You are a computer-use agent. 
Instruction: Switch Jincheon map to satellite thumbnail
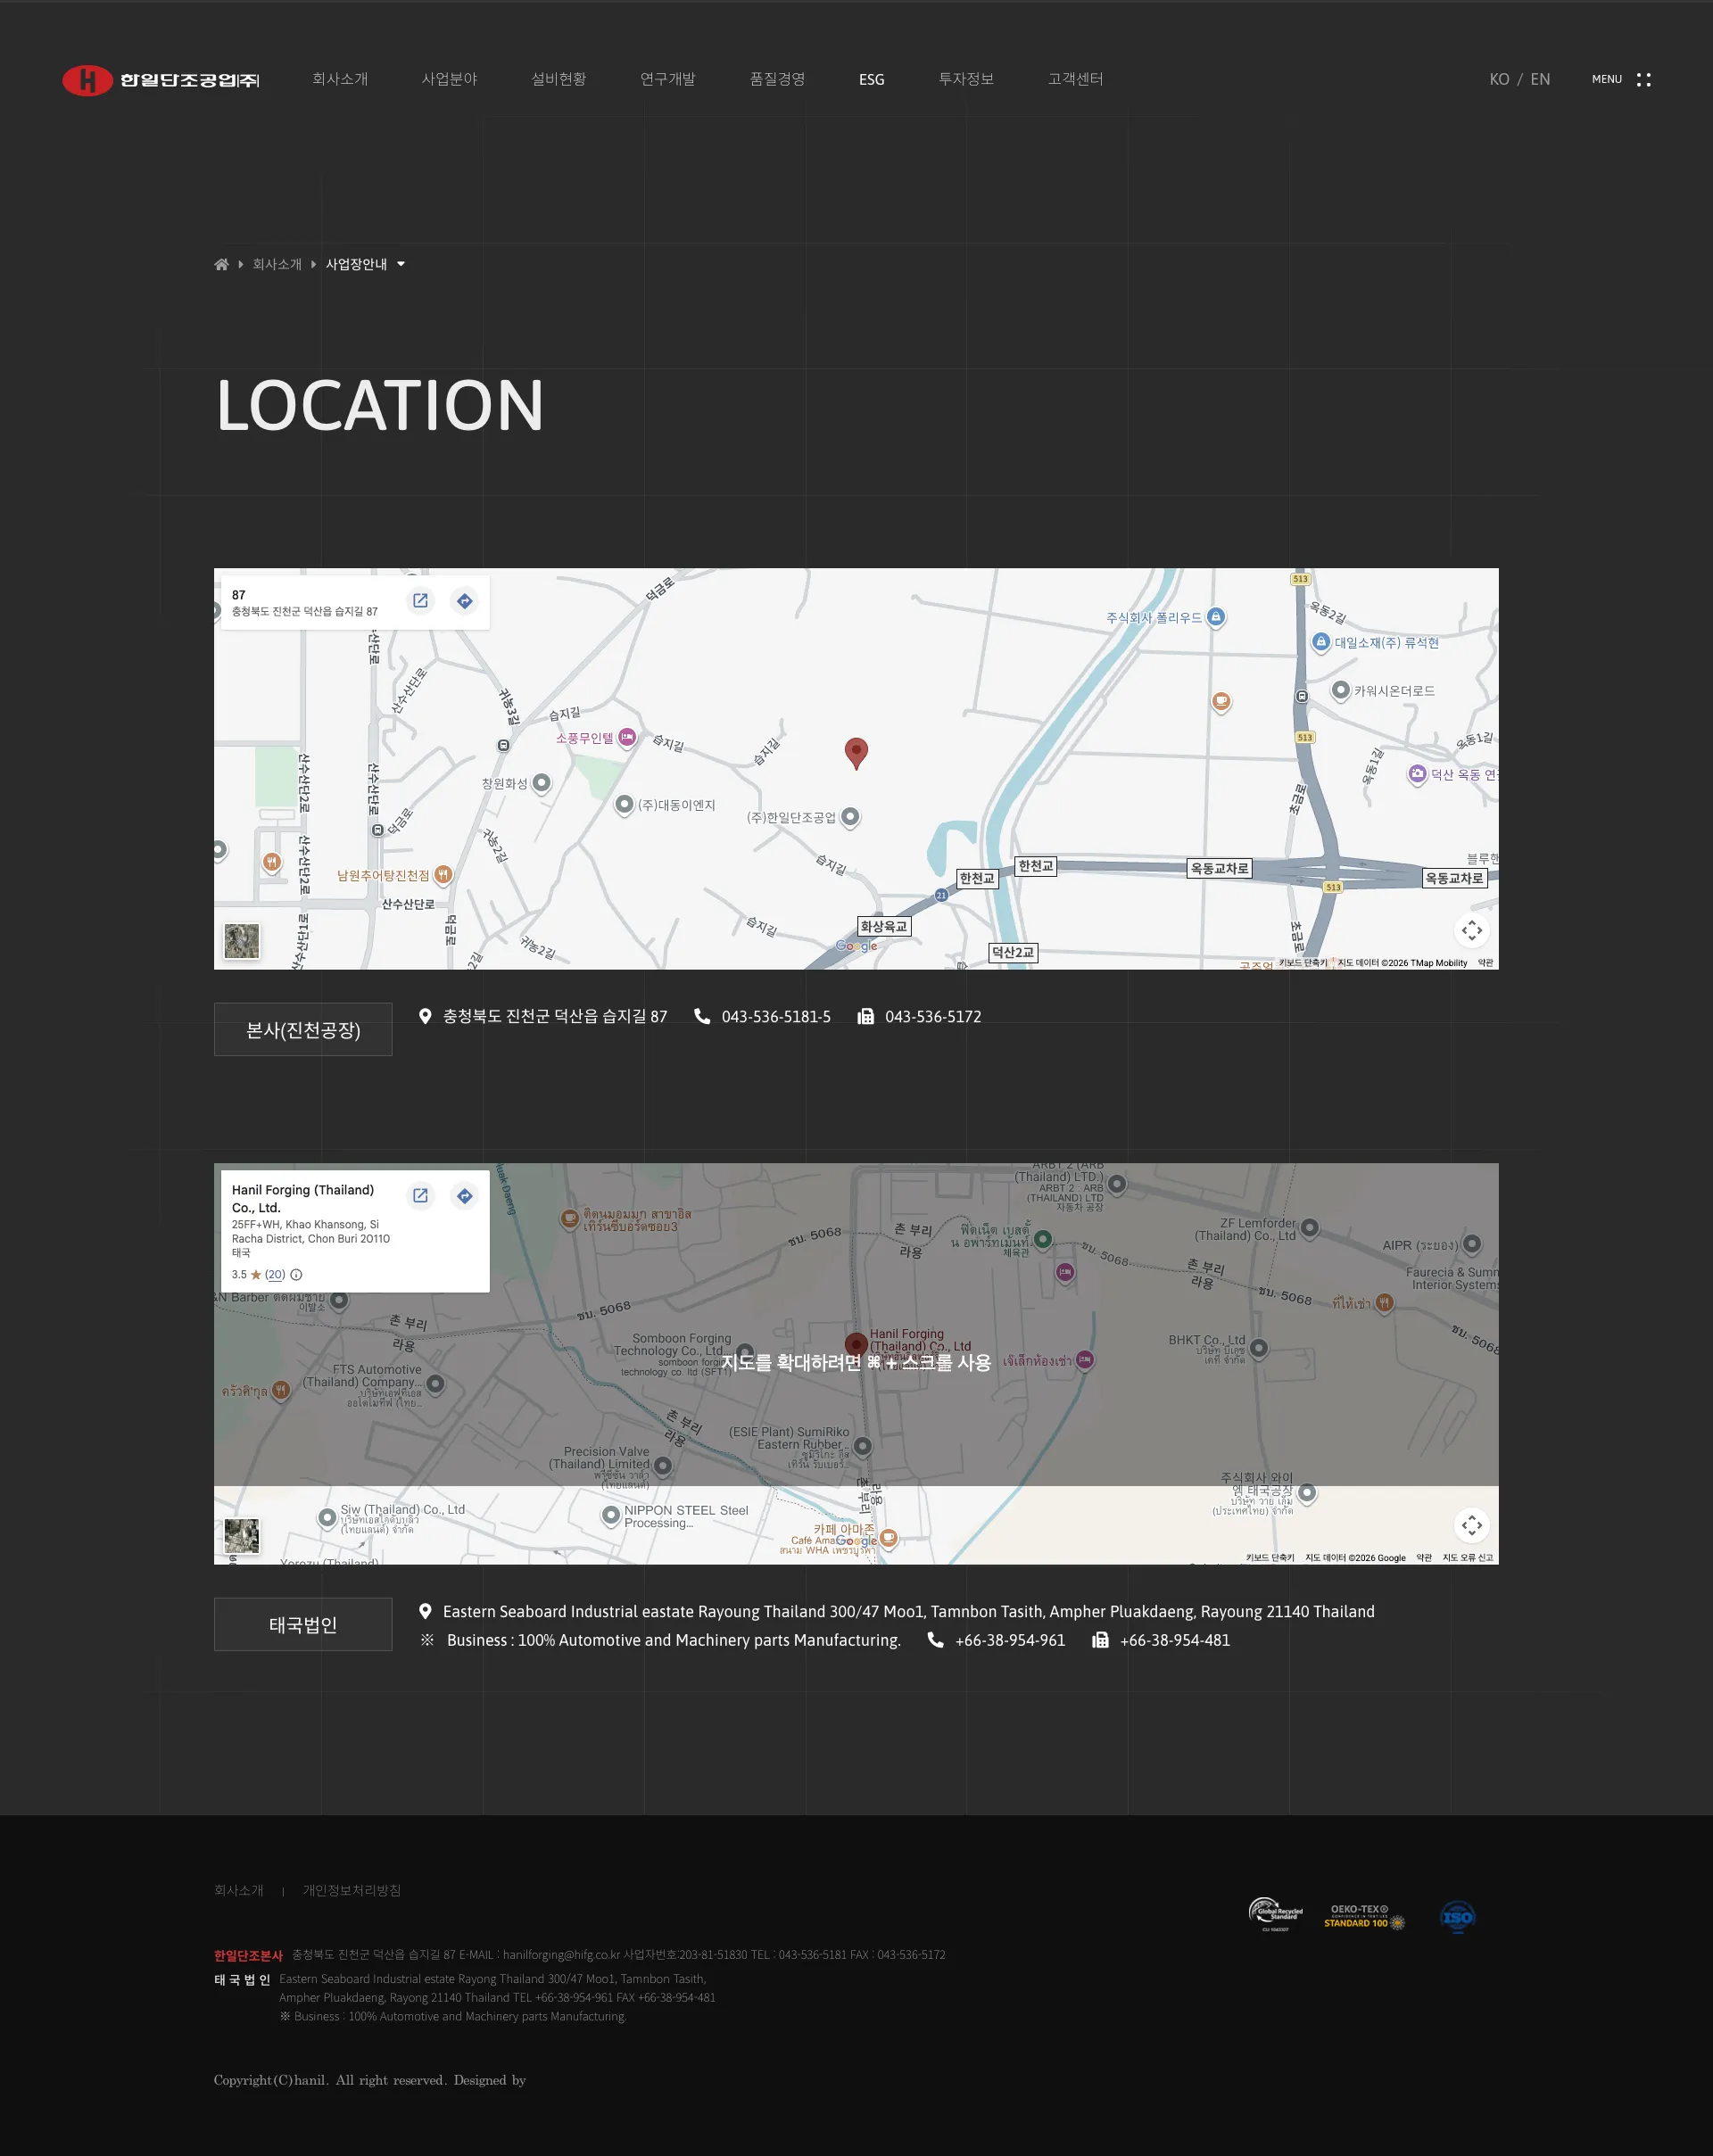tap(242, 941)
